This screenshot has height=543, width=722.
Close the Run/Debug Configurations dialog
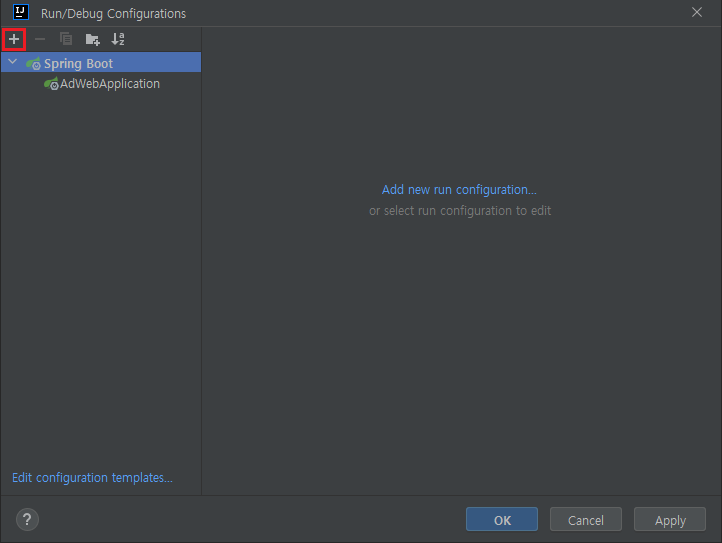tap(697, 12)
